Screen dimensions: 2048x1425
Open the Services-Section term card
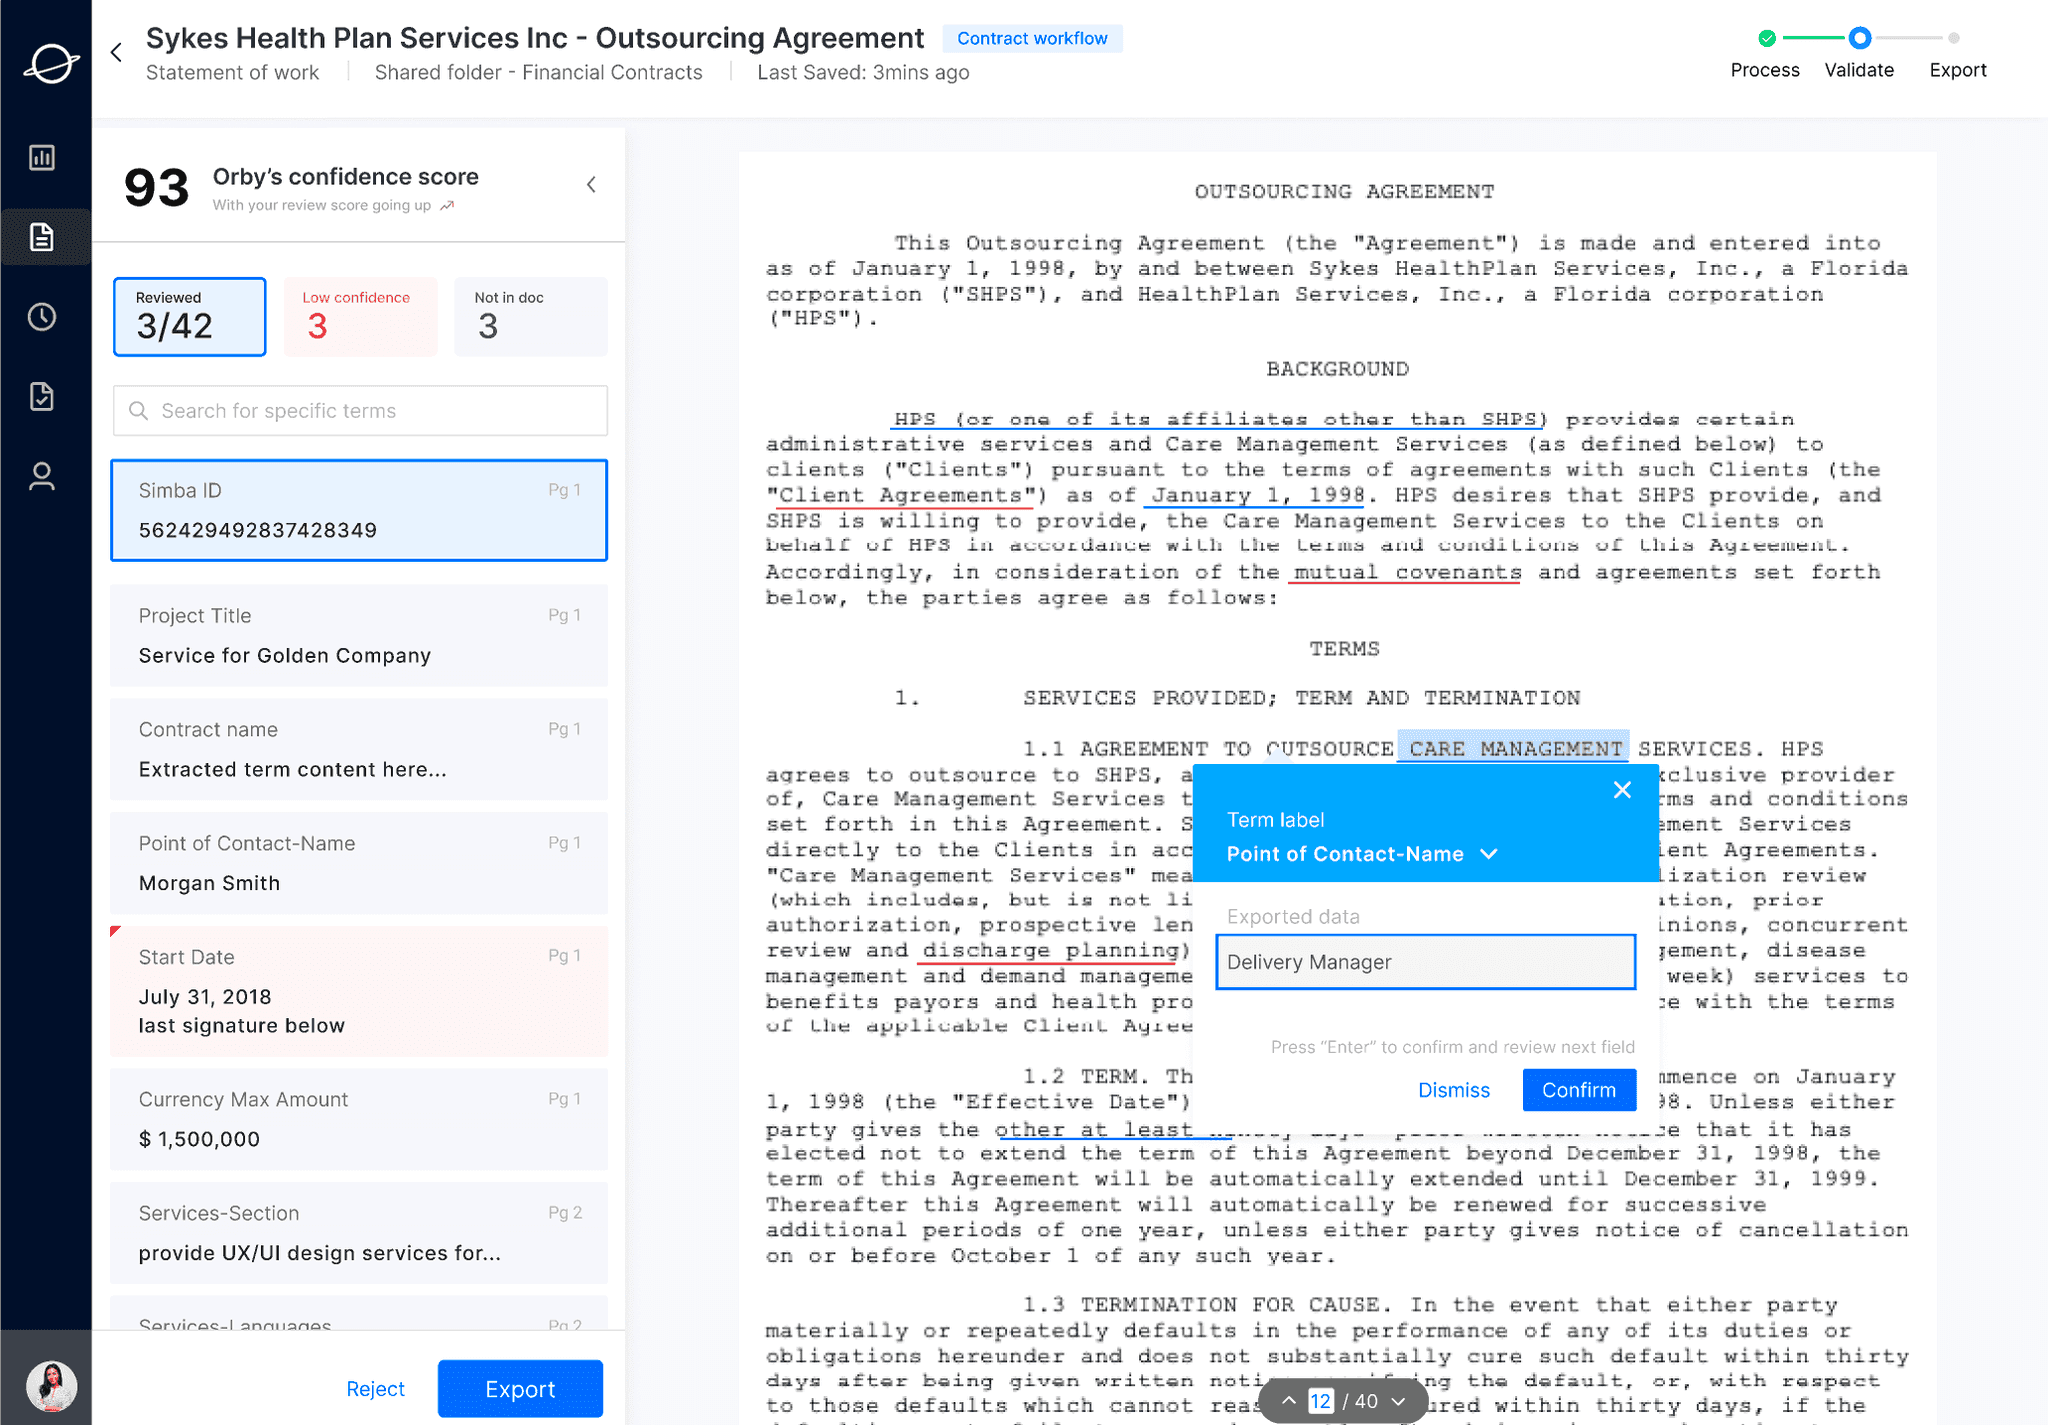point(359,1234)
